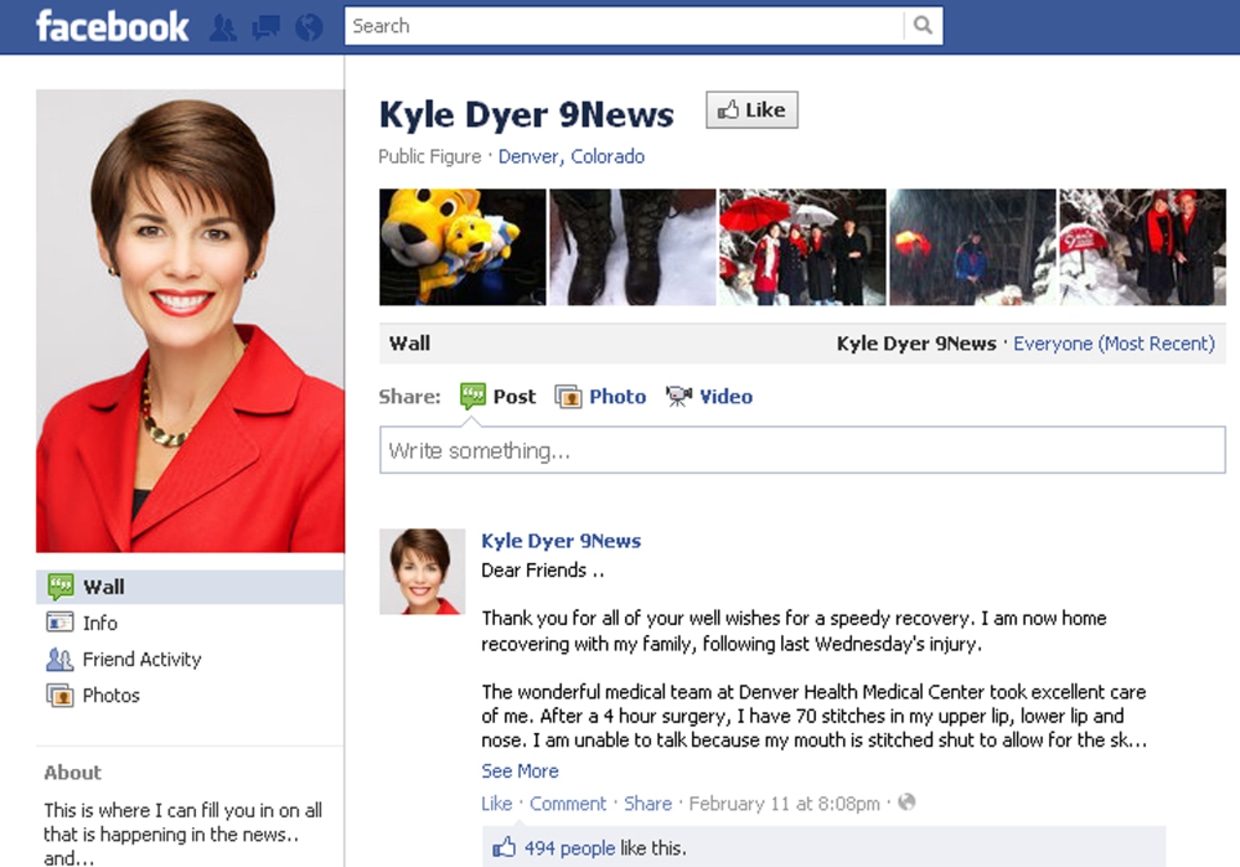Viewport: 1240px width, 867px height.
Task: Click the Friend Activity people icon
Action: 60,659
